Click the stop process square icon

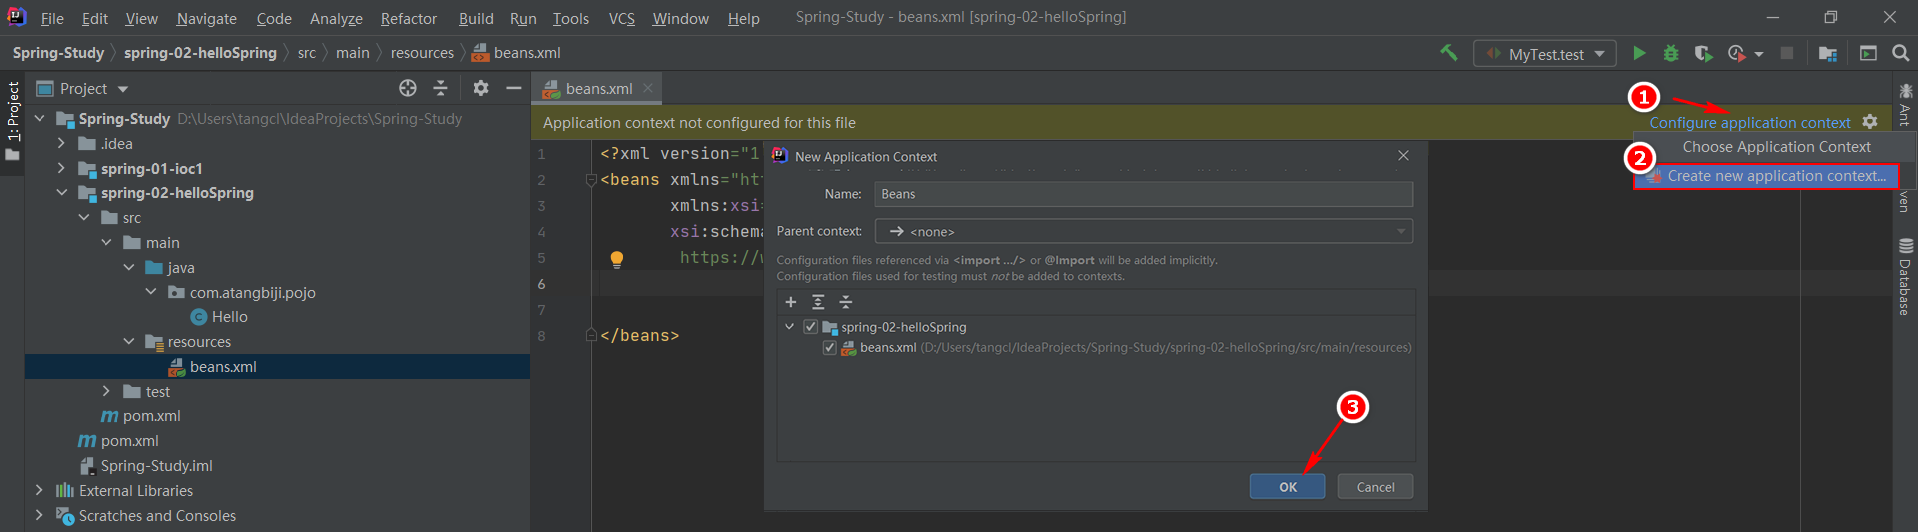click(1787, 53)
